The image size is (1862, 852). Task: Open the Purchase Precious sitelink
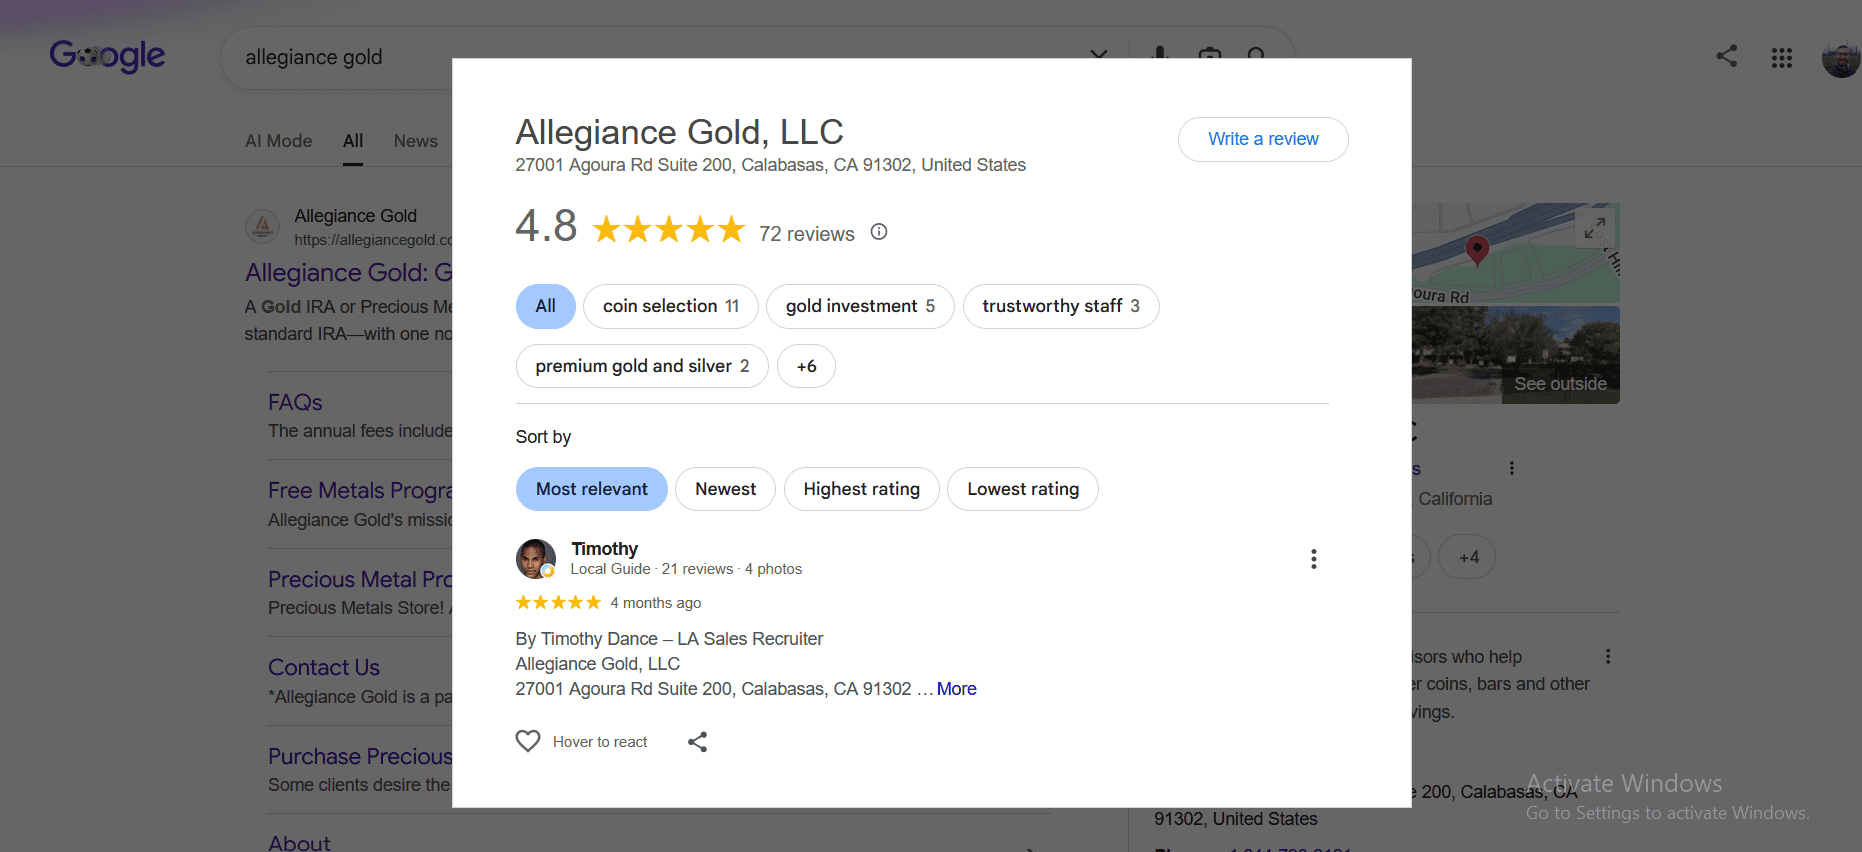(x=360, y=756)
